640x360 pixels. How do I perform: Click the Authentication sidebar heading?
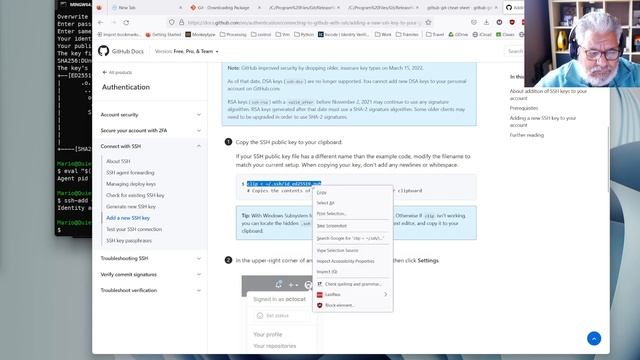click(126, 87)
